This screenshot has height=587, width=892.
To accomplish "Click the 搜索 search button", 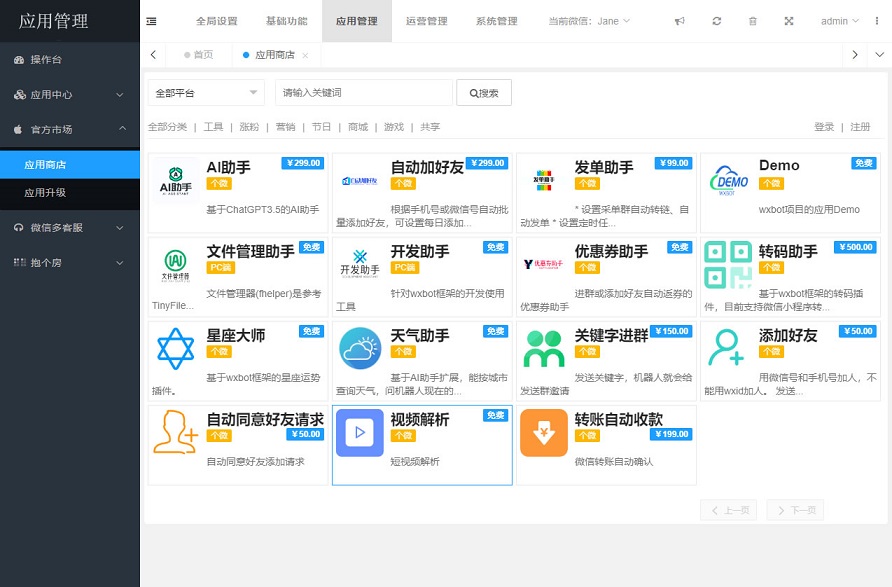I will pyautogui.click(x=482, y=92).
